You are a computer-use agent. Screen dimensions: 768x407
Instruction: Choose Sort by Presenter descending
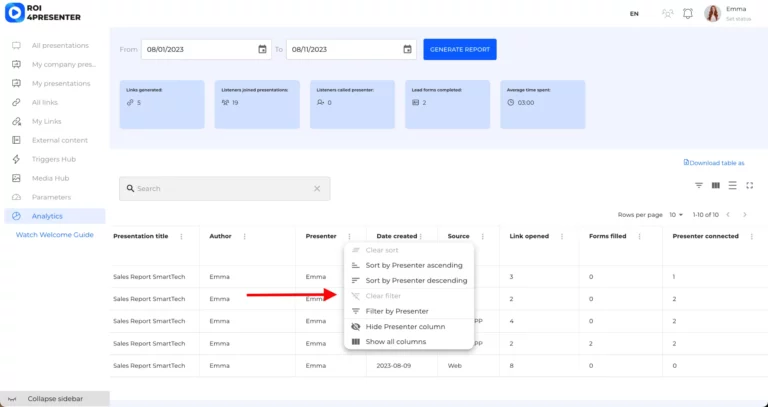409,281
